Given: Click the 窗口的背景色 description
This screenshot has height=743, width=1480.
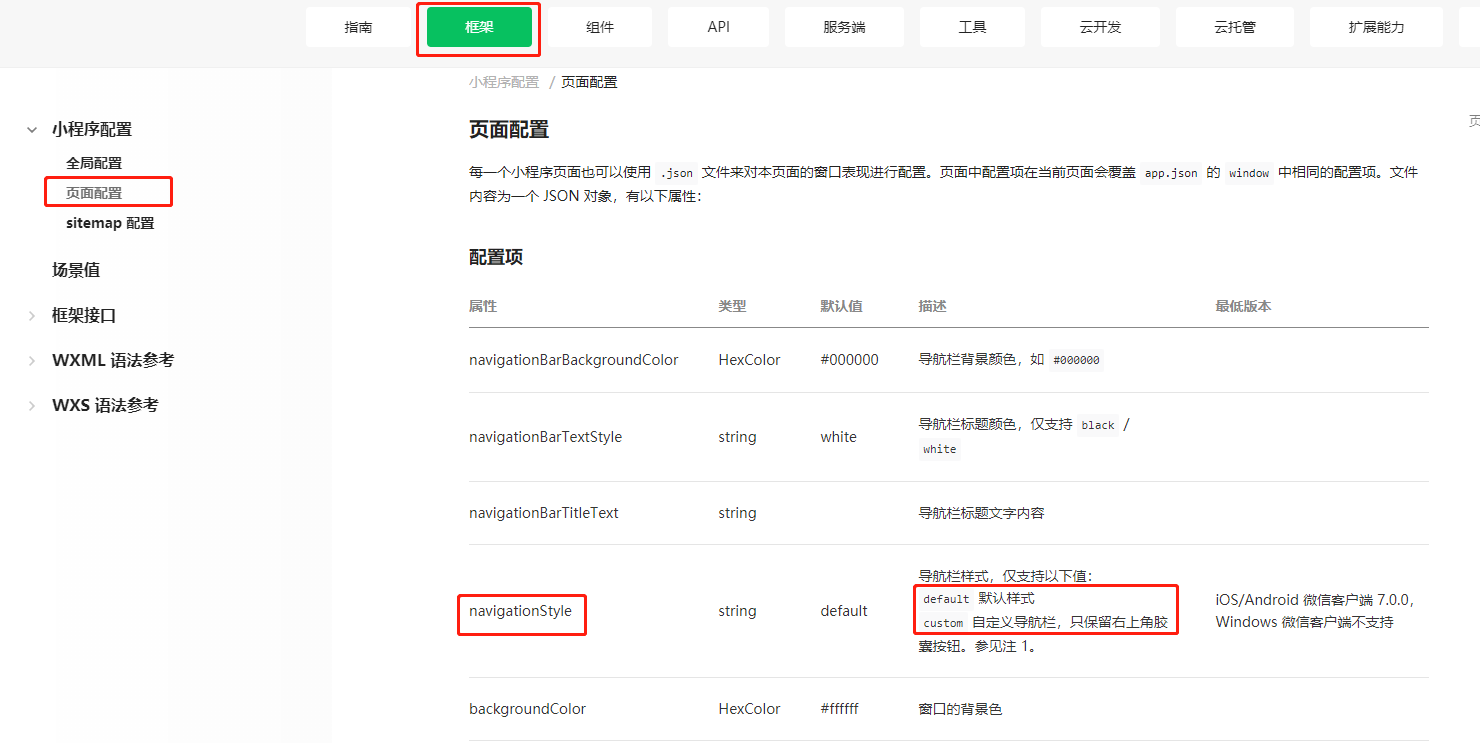Looking at the screenshot, I should click(961, 709).
